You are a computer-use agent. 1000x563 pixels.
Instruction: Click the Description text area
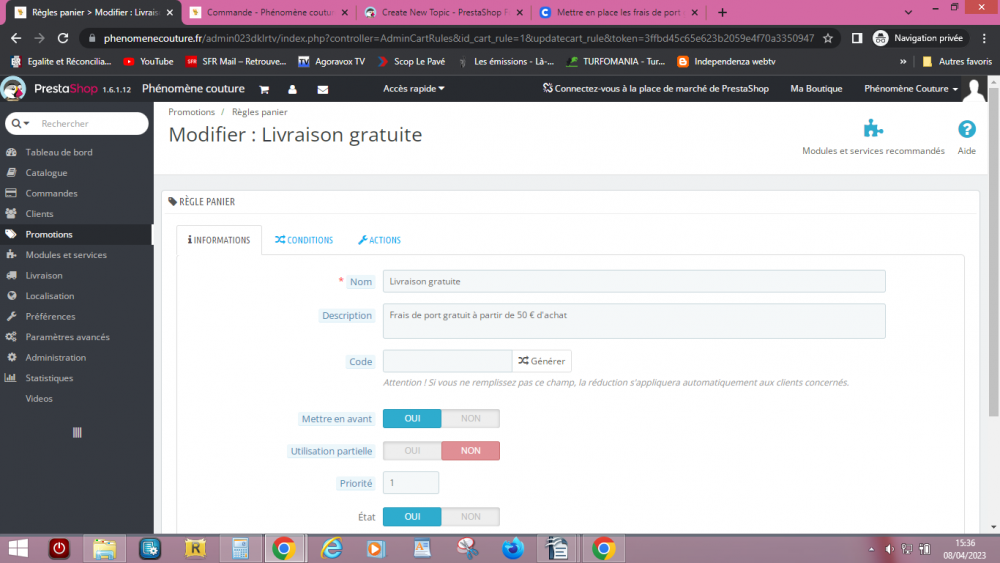tap(634, 321)
